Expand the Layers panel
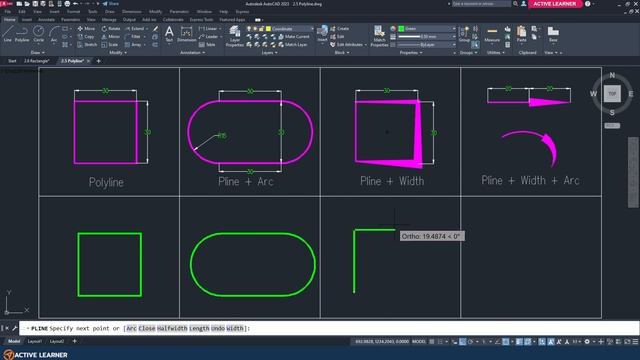Viewport: 640px width, 360px height. coord(269,53)
